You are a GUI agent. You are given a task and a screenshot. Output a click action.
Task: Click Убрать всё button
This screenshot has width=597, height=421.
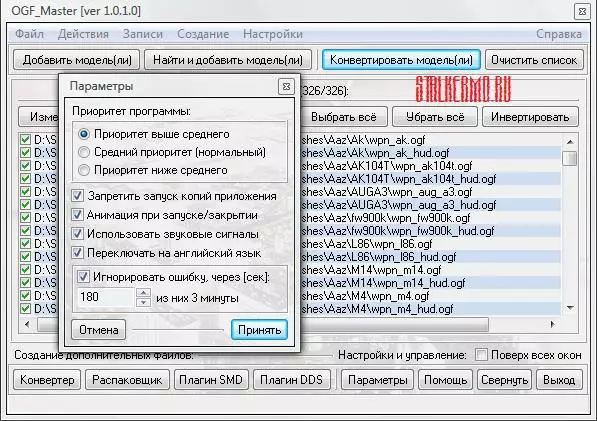(435, 116)
